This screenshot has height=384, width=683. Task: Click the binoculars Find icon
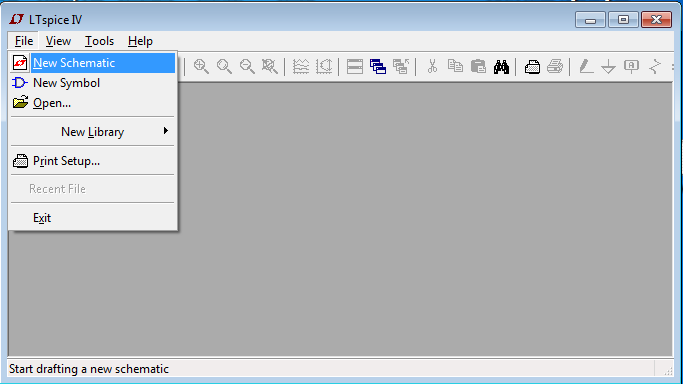click(501, 67)
